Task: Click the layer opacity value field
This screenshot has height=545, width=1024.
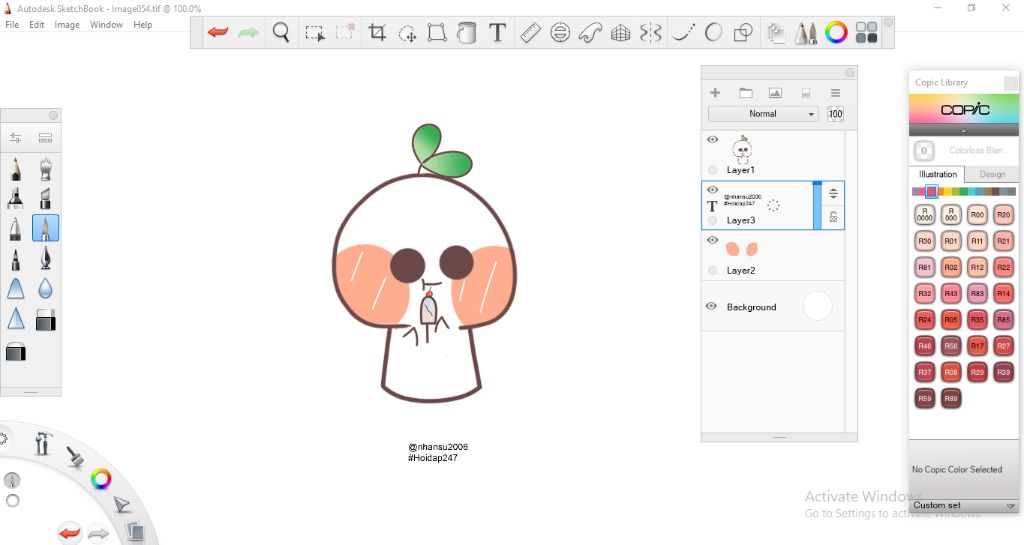Action: pyautogui.click(x=835, y=114)
